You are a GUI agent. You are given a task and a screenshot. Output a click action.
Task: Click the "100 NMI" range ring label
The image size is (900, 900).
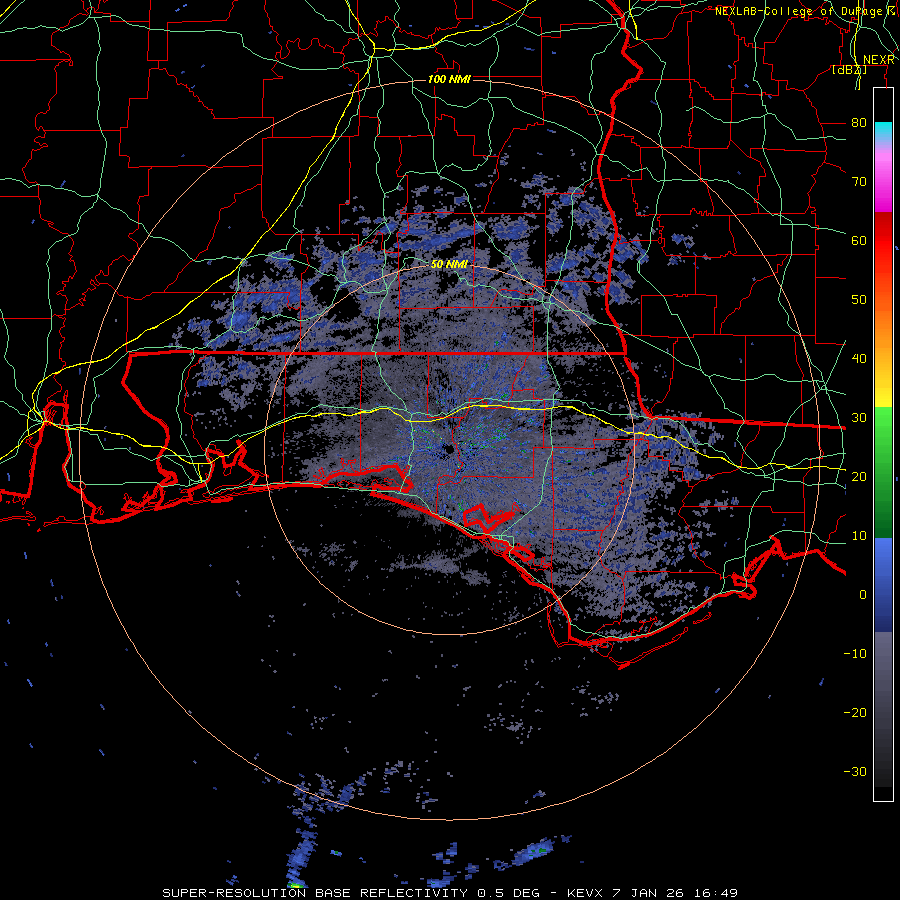pyautogui.click(x=449, y=79)
